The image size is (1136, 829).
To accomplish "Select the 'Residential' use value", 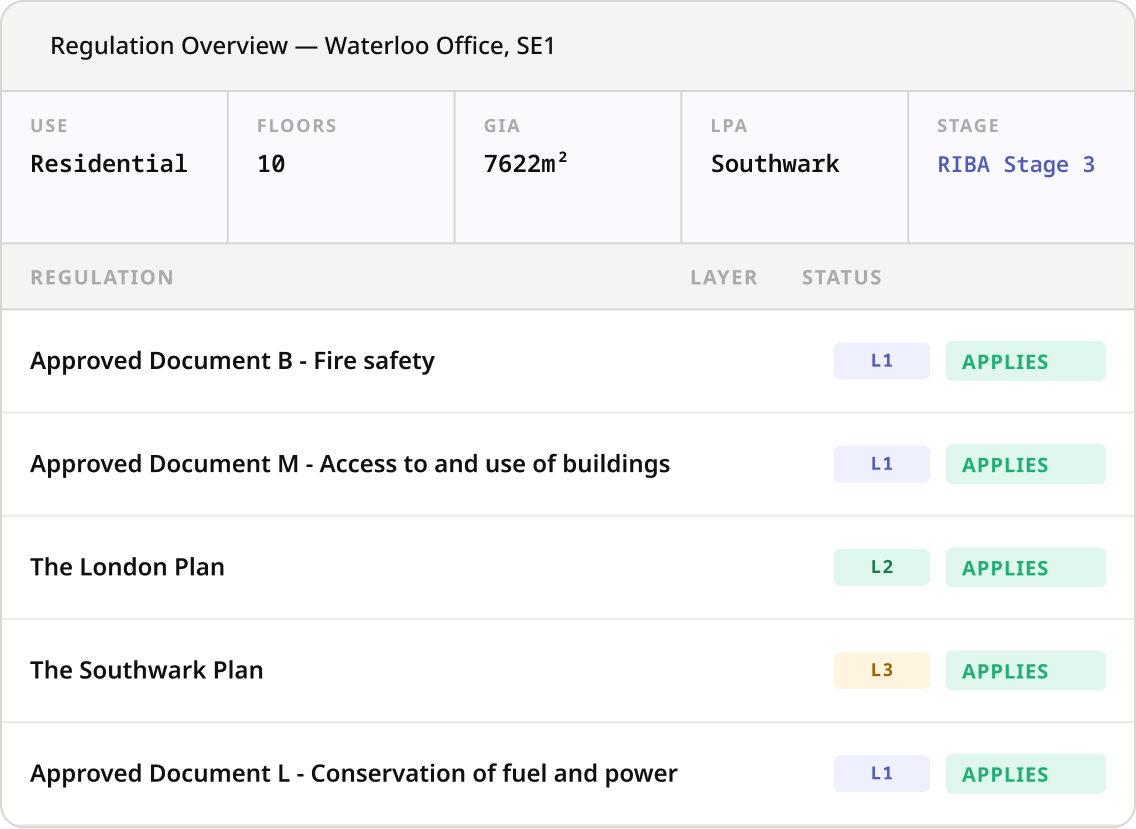I will 109,164.
